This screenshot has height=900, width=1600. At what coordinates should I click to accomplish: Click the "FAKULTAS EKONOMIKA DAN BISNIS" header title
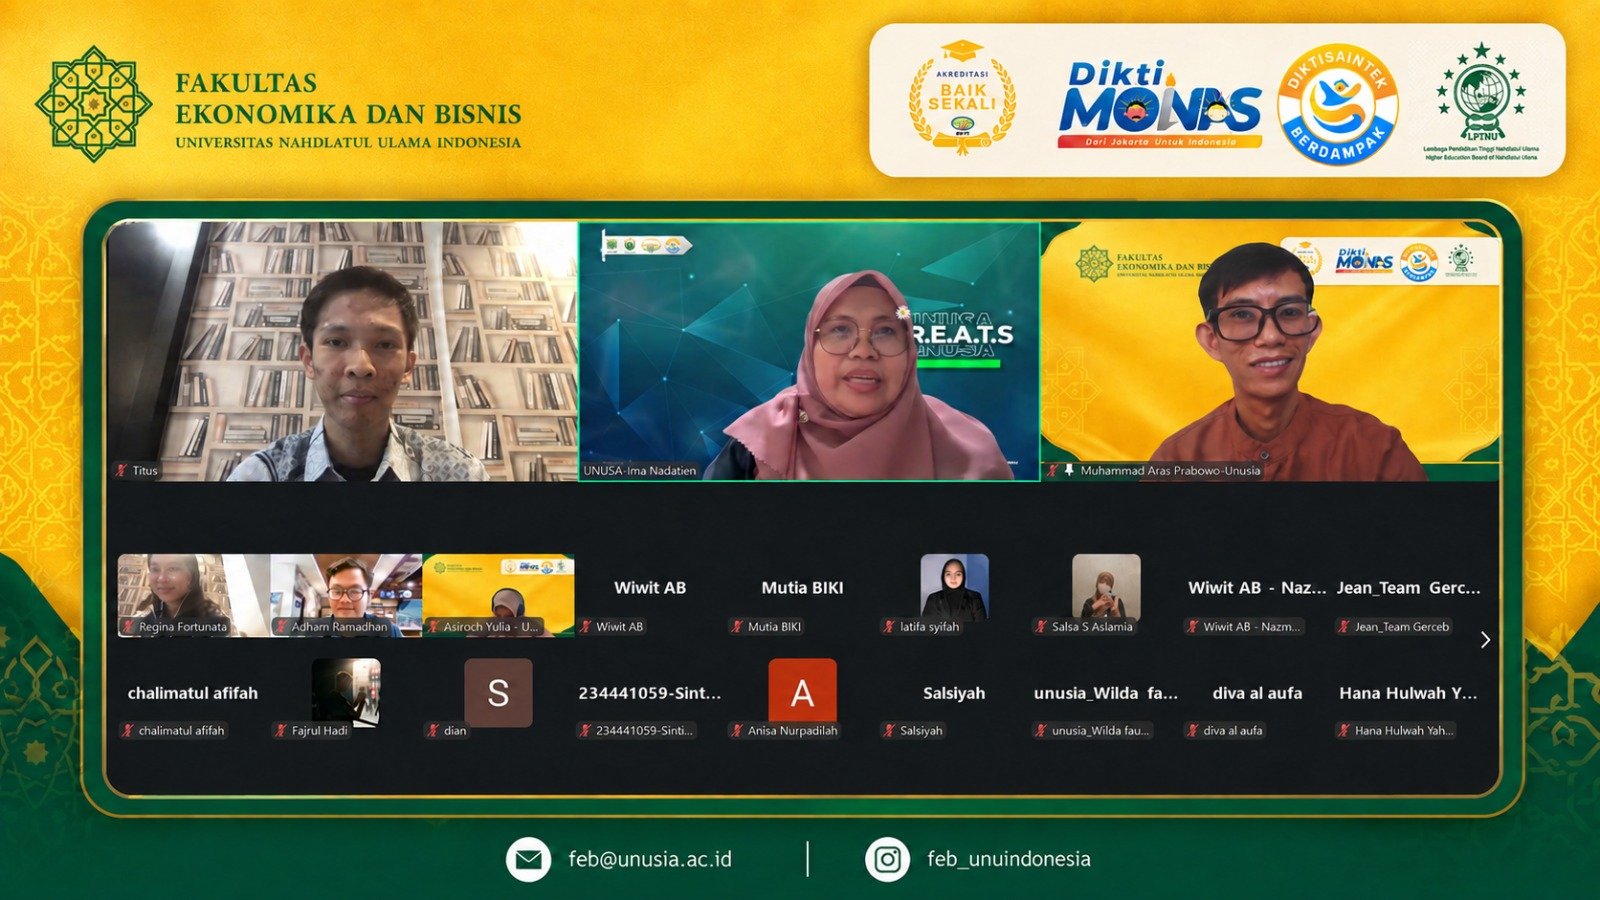tap(348, 98)
